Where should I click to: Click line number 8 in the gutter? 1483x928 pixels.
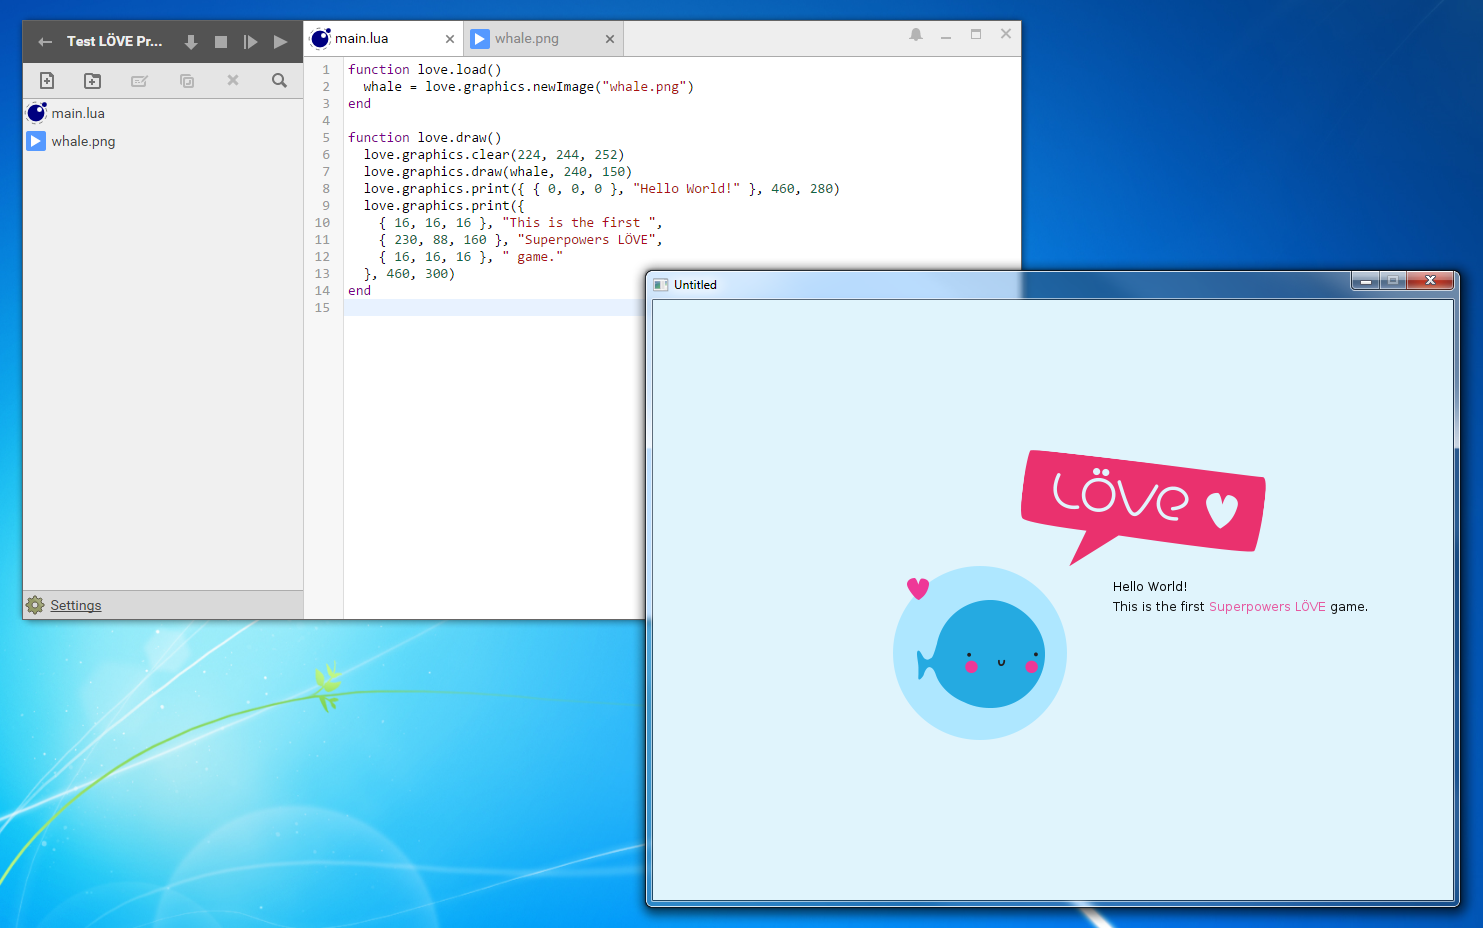tap(326, 189)
